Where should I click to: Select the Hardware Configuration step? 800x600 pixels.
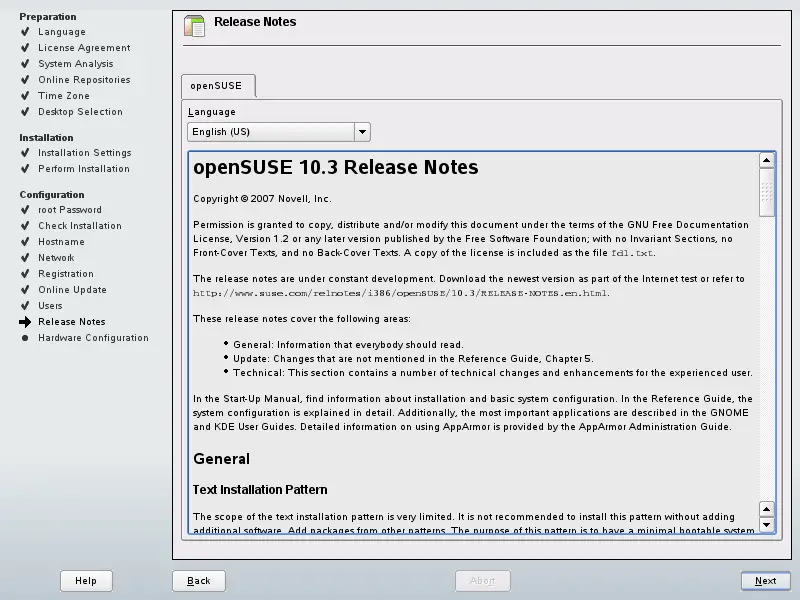(x=93, y=338)
